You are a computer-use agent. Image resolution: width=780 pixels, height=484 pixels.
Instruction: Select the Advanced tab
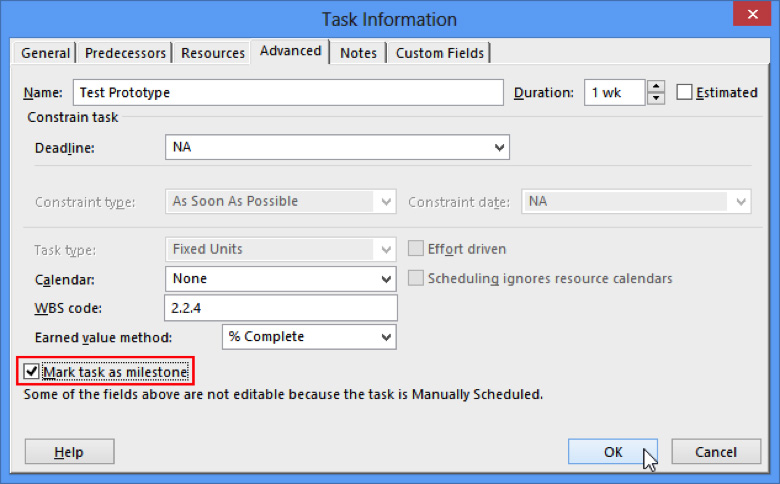click(291, 51)
